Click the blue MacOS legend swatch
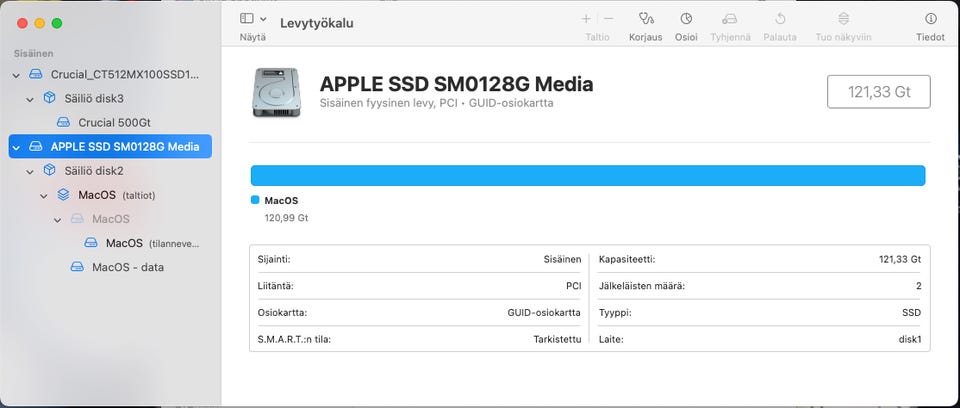The width and height of the screenshot is (960, 408). point(255,200)
